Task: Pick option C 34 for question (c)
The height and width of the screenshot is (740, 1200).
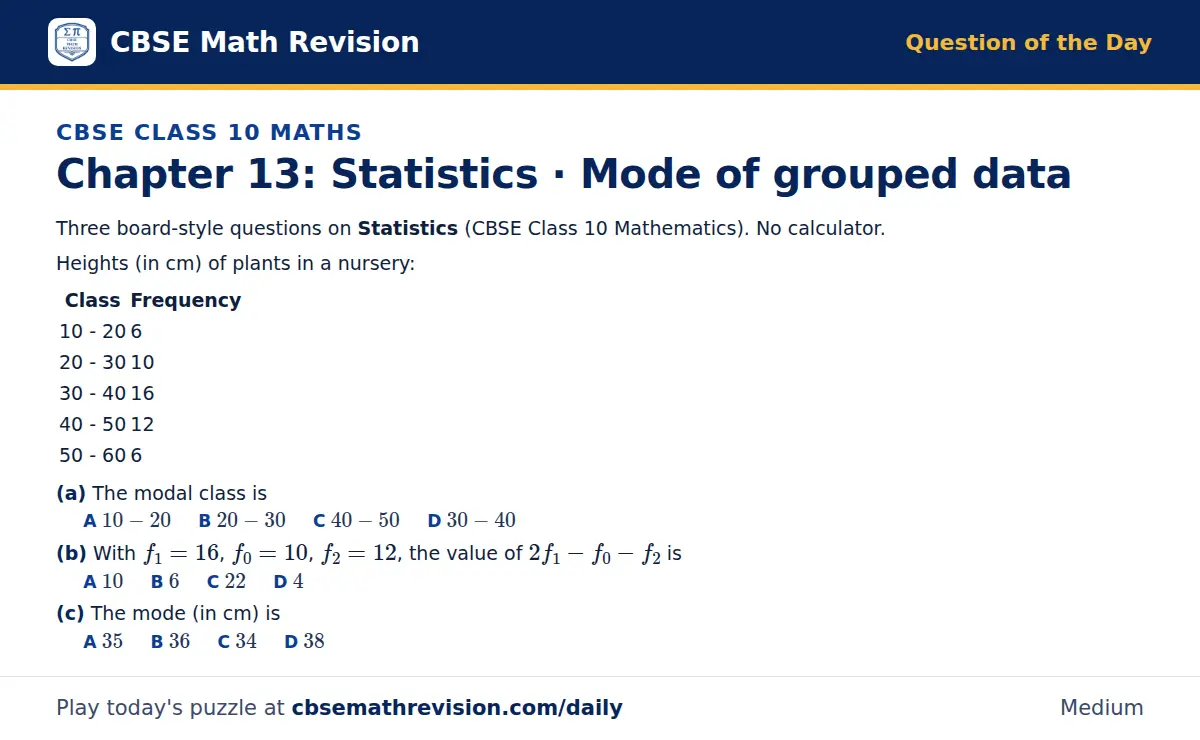Action: point(237,641)
